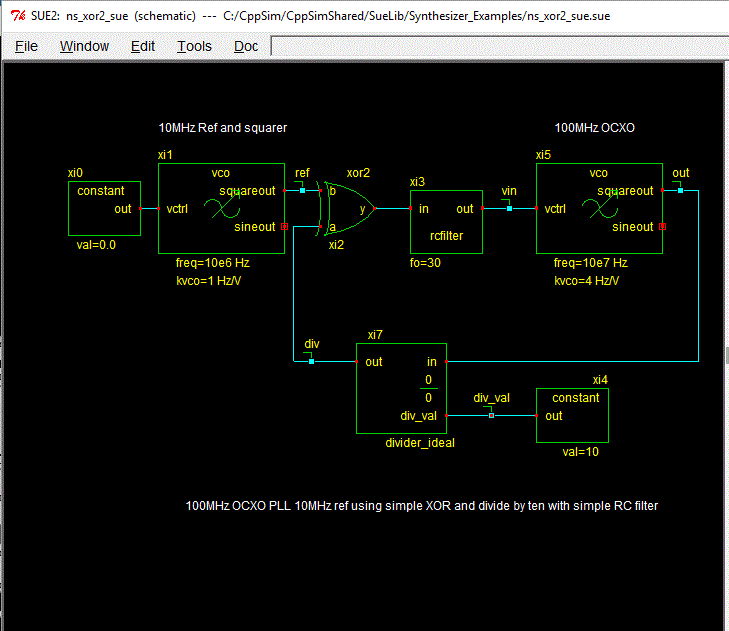Click the '10MHz Ref and squarer' annotation
This screenshot has width=729, height=631.
tap(223, 127)
